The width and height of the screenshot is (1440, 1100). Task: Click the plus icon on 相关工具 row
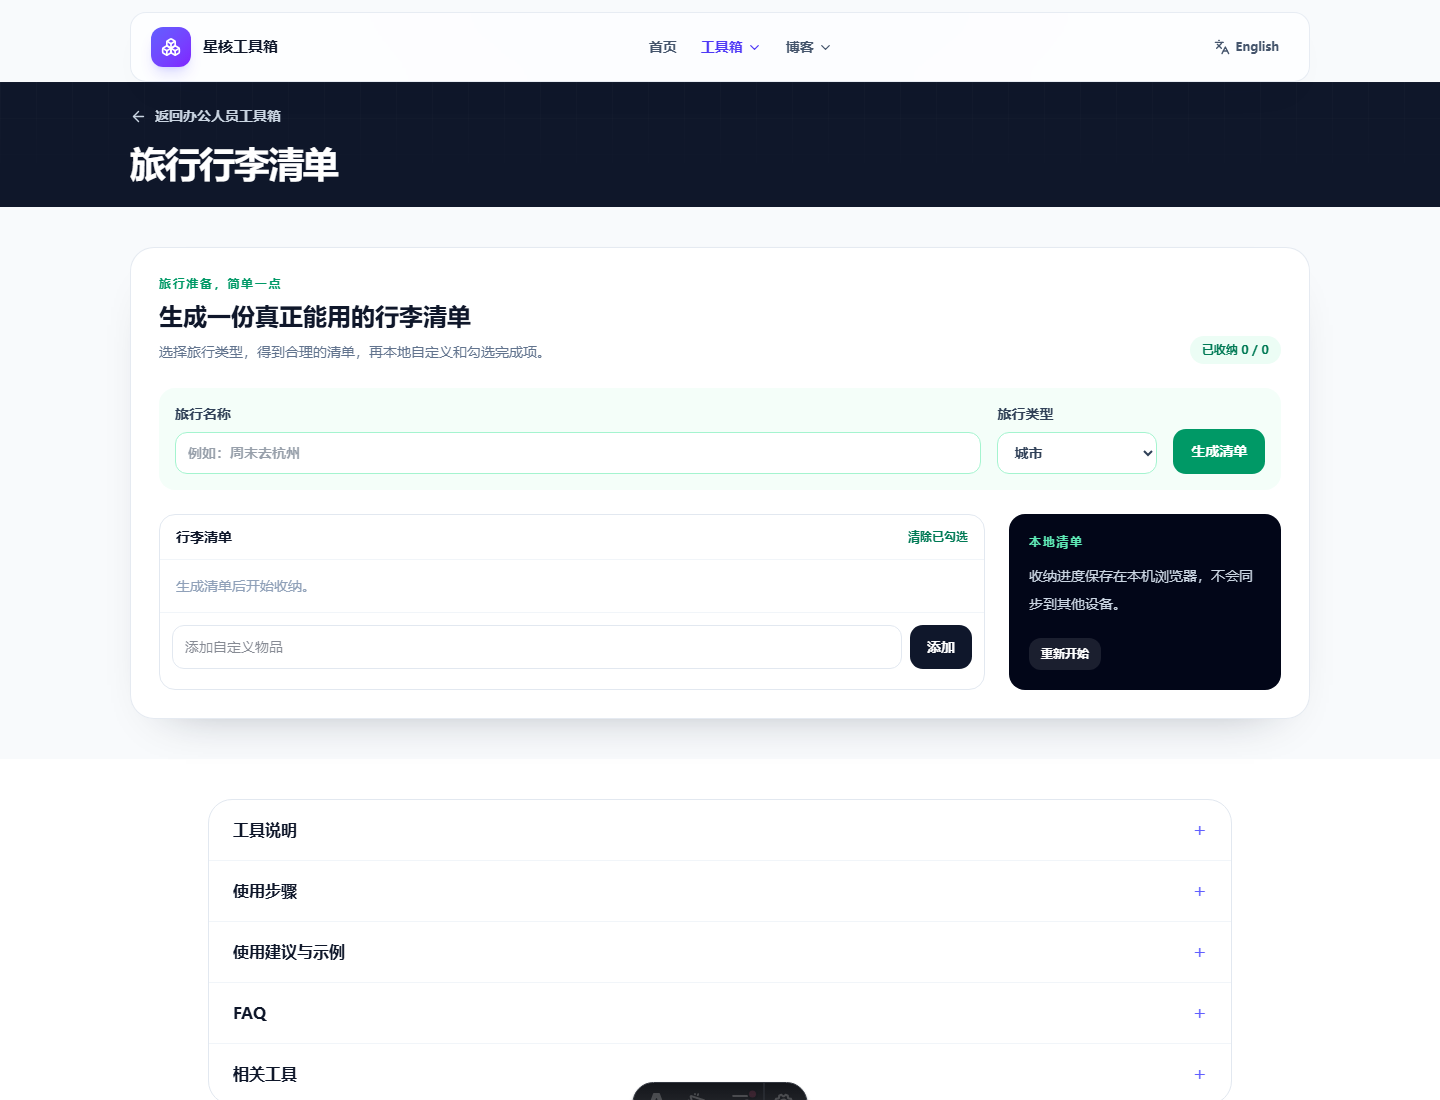tap(1199, 1074)
